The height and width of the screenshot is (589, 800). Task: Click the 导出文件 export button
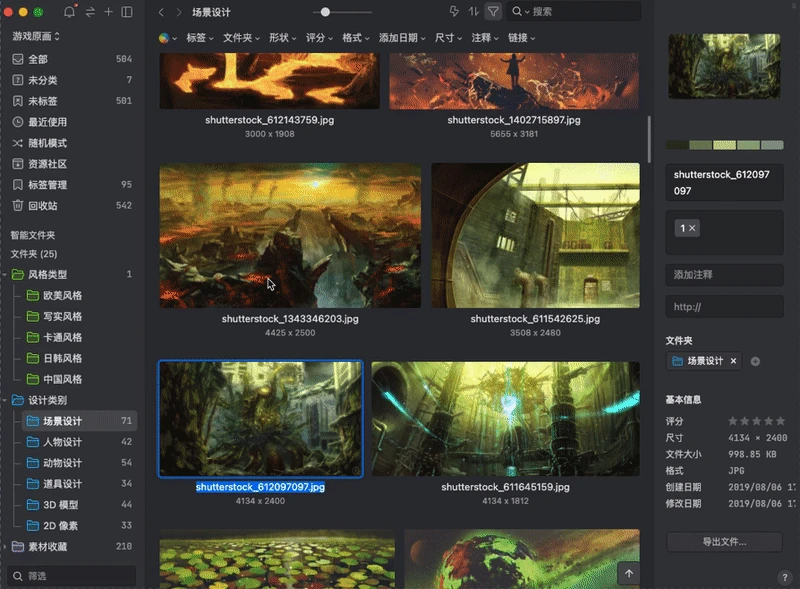[724, 542]
